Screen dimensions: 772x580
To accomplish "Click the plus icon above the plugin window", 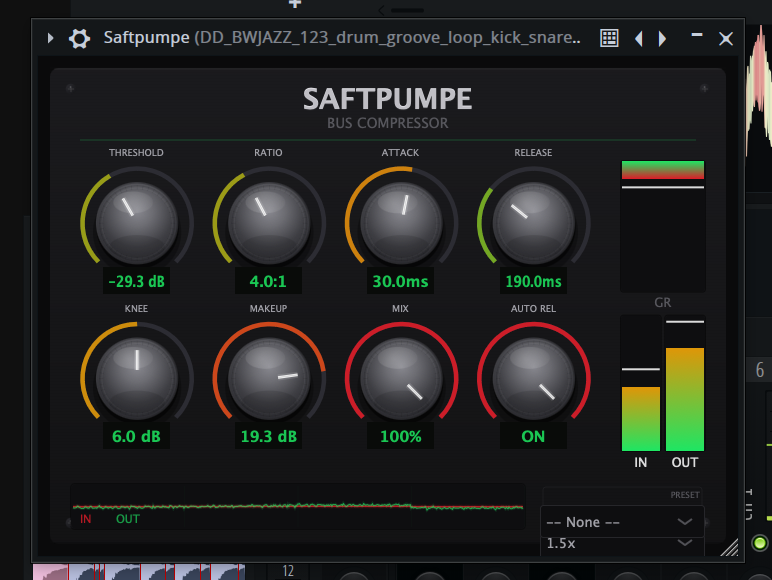I will tap(294, 3).
